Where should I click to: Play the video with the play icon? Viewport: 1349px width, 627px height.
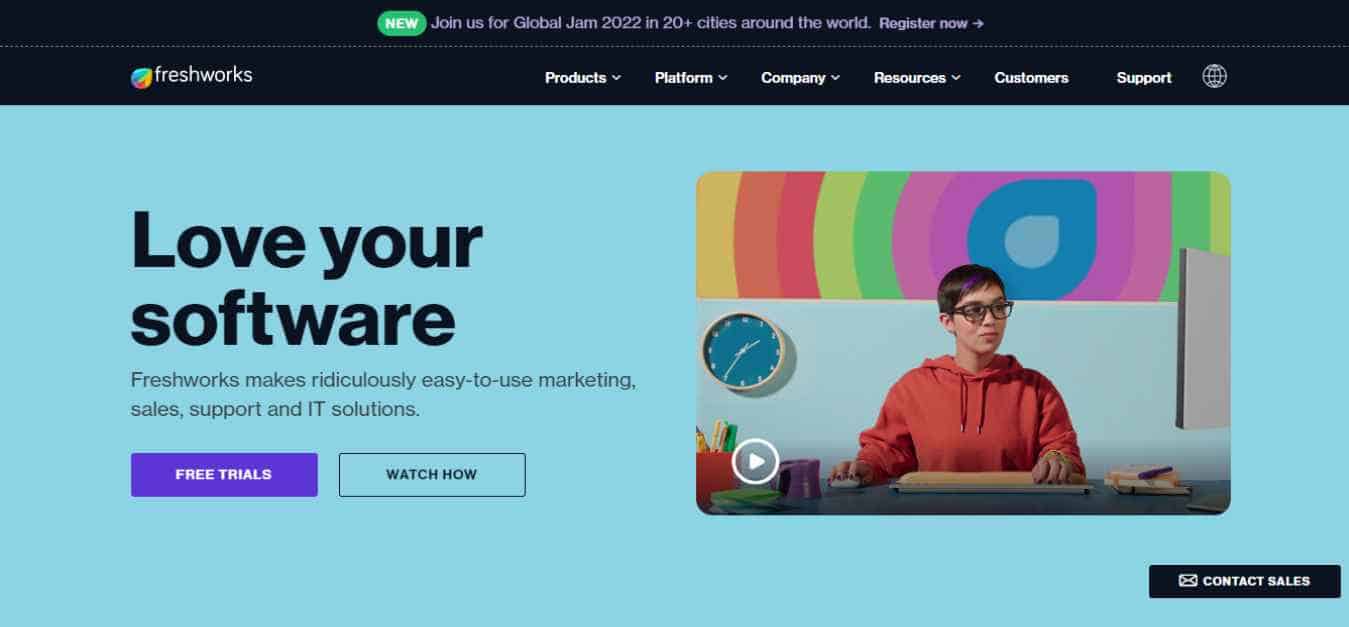pos(755,461)
